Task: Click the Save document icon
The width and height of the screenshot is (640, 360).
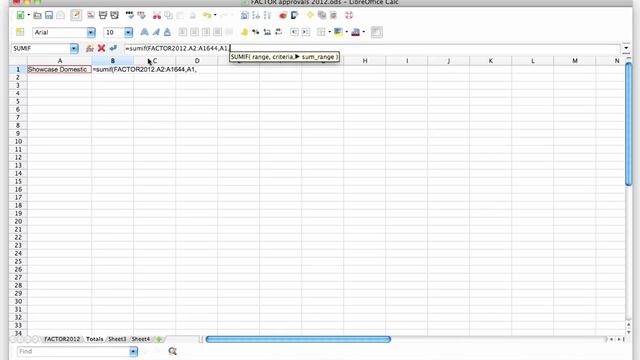Action: [x=49, y=16]
